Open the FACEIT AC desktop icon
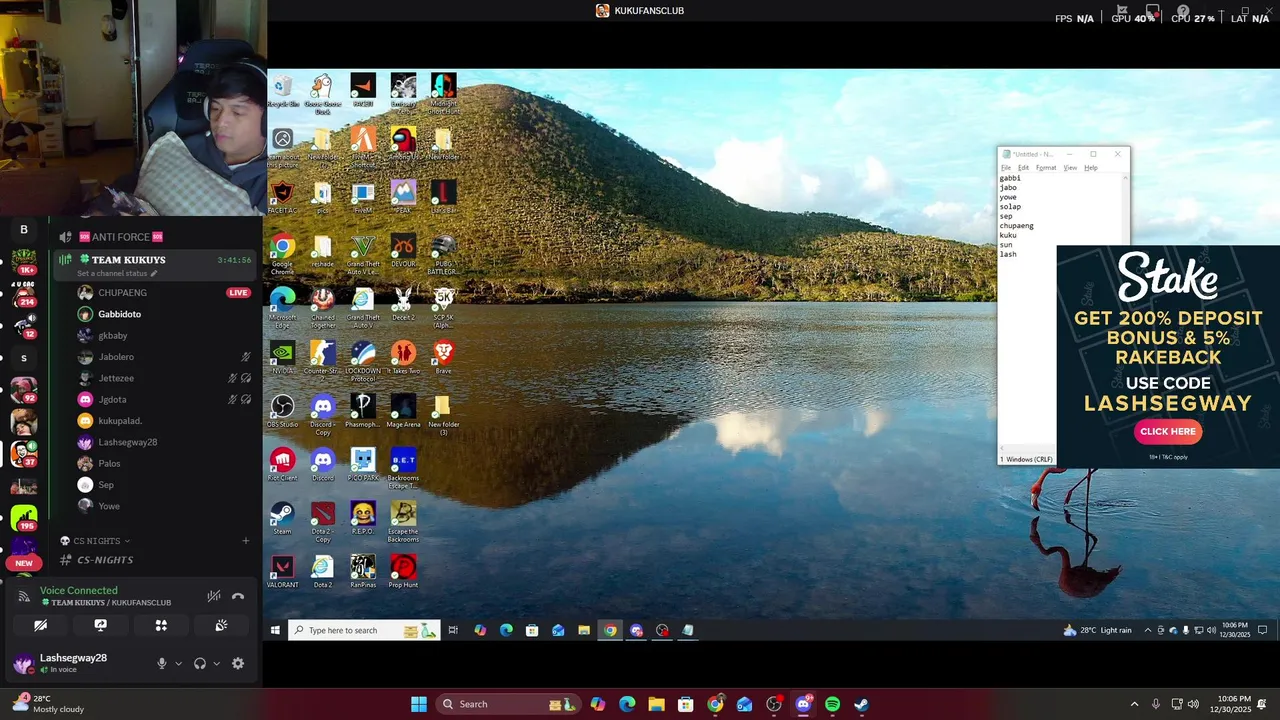 [x=282, y=197]
